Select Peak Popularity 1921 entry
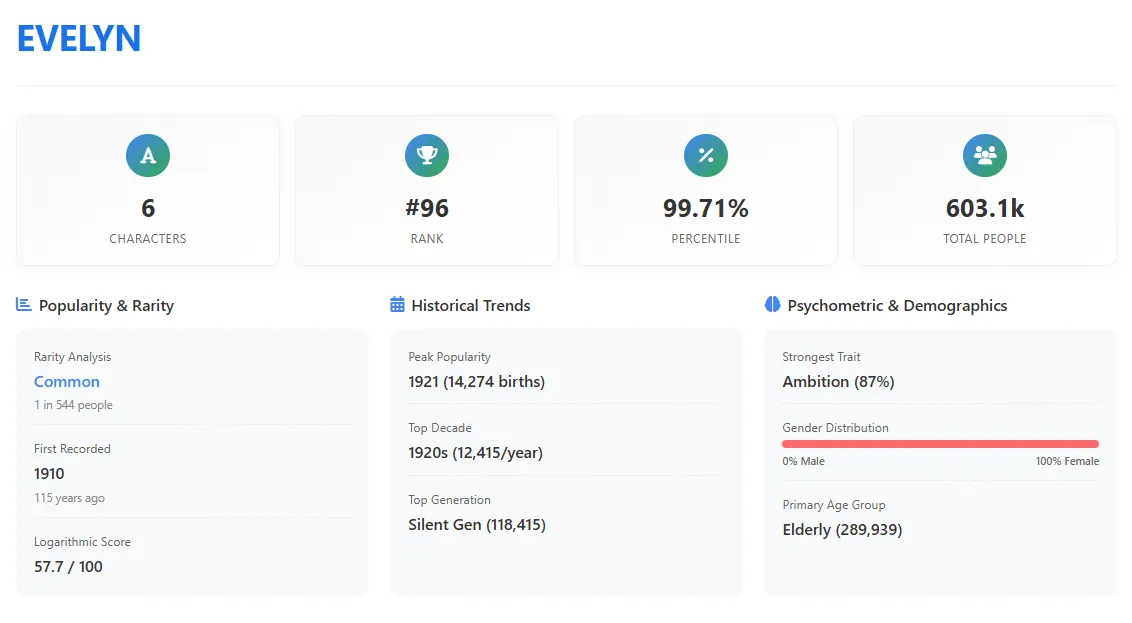 click(x=476, y=381)
